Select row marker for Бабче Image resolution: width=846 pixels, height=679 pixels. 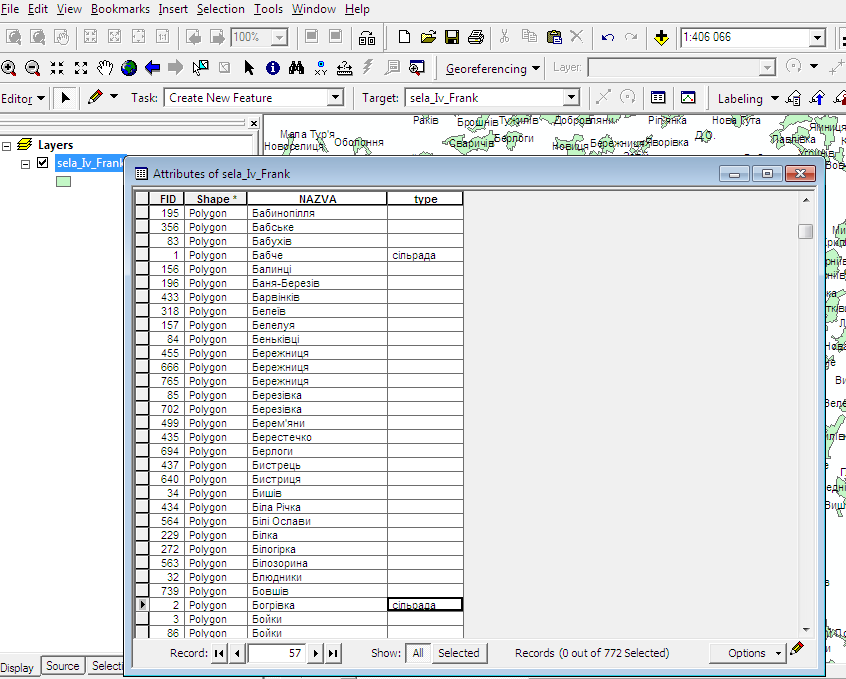(x=142, y=255)
